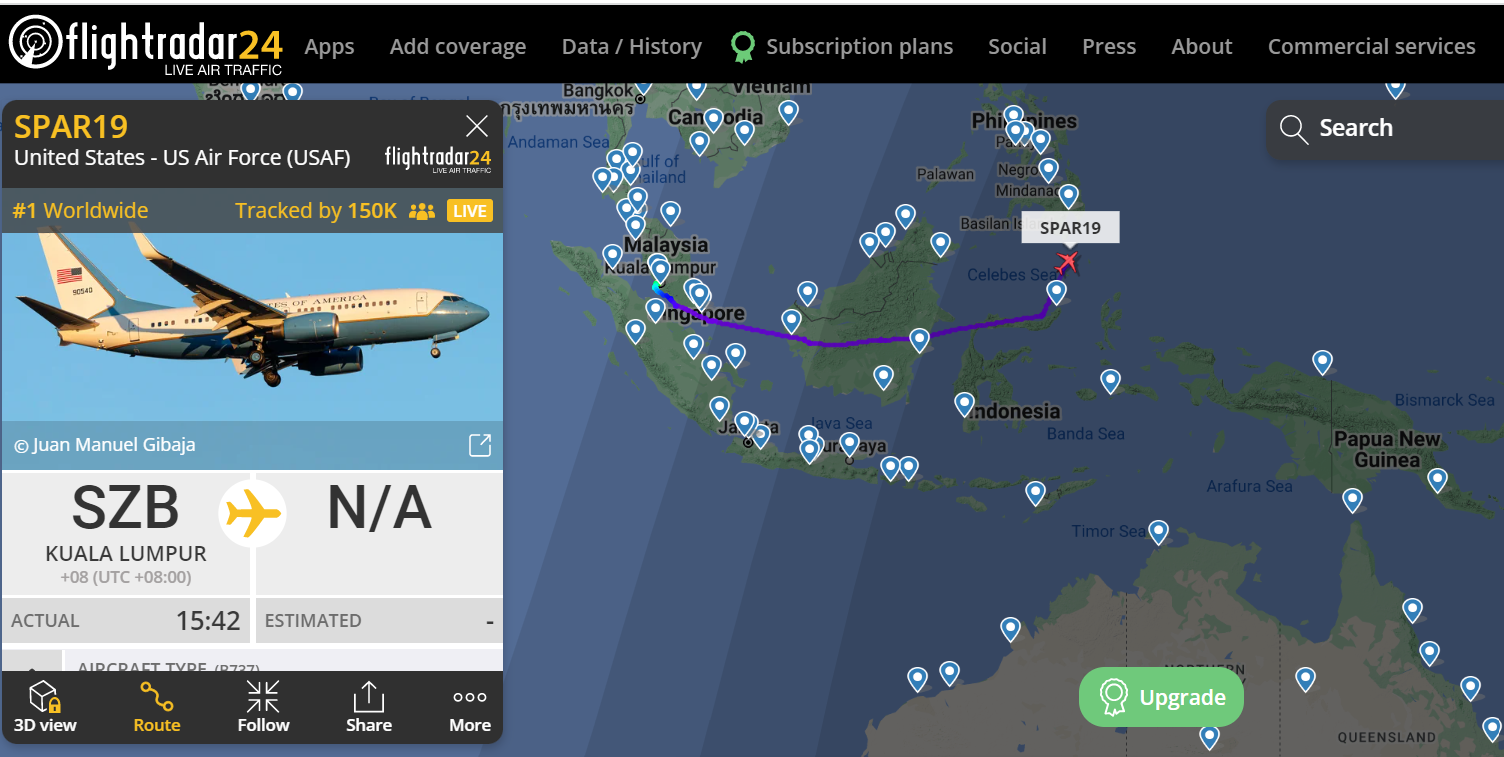Open the More options menu
The width and height of the screenshot is (1504, 757).
pyautogui.click(x=469, y=707)
